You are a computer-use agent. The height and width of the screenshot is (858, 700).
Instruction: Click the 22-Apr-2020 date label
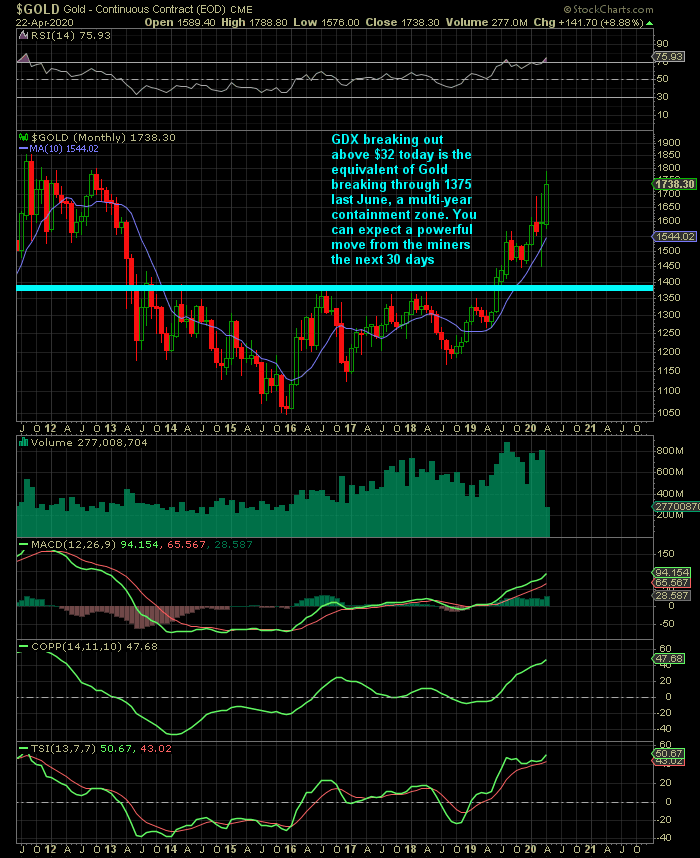44,23
